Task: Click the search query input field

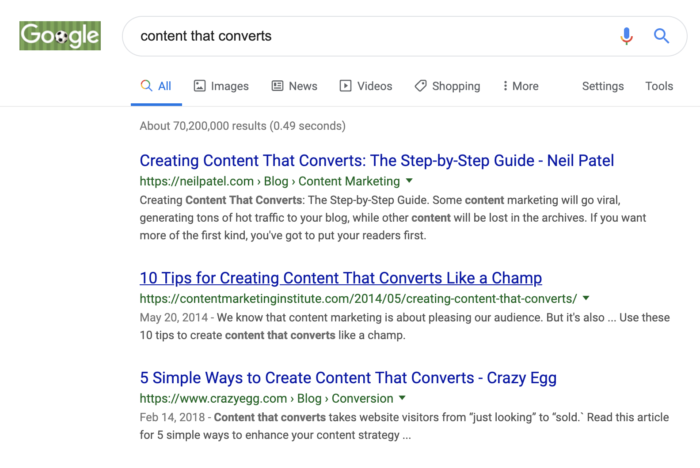Action: click(x=375, y=36)
